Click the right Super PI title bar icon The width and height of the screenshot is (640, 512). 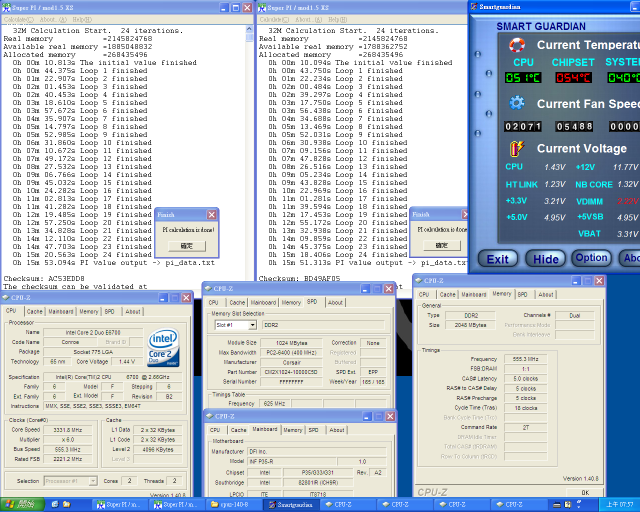tap(262, 8)
